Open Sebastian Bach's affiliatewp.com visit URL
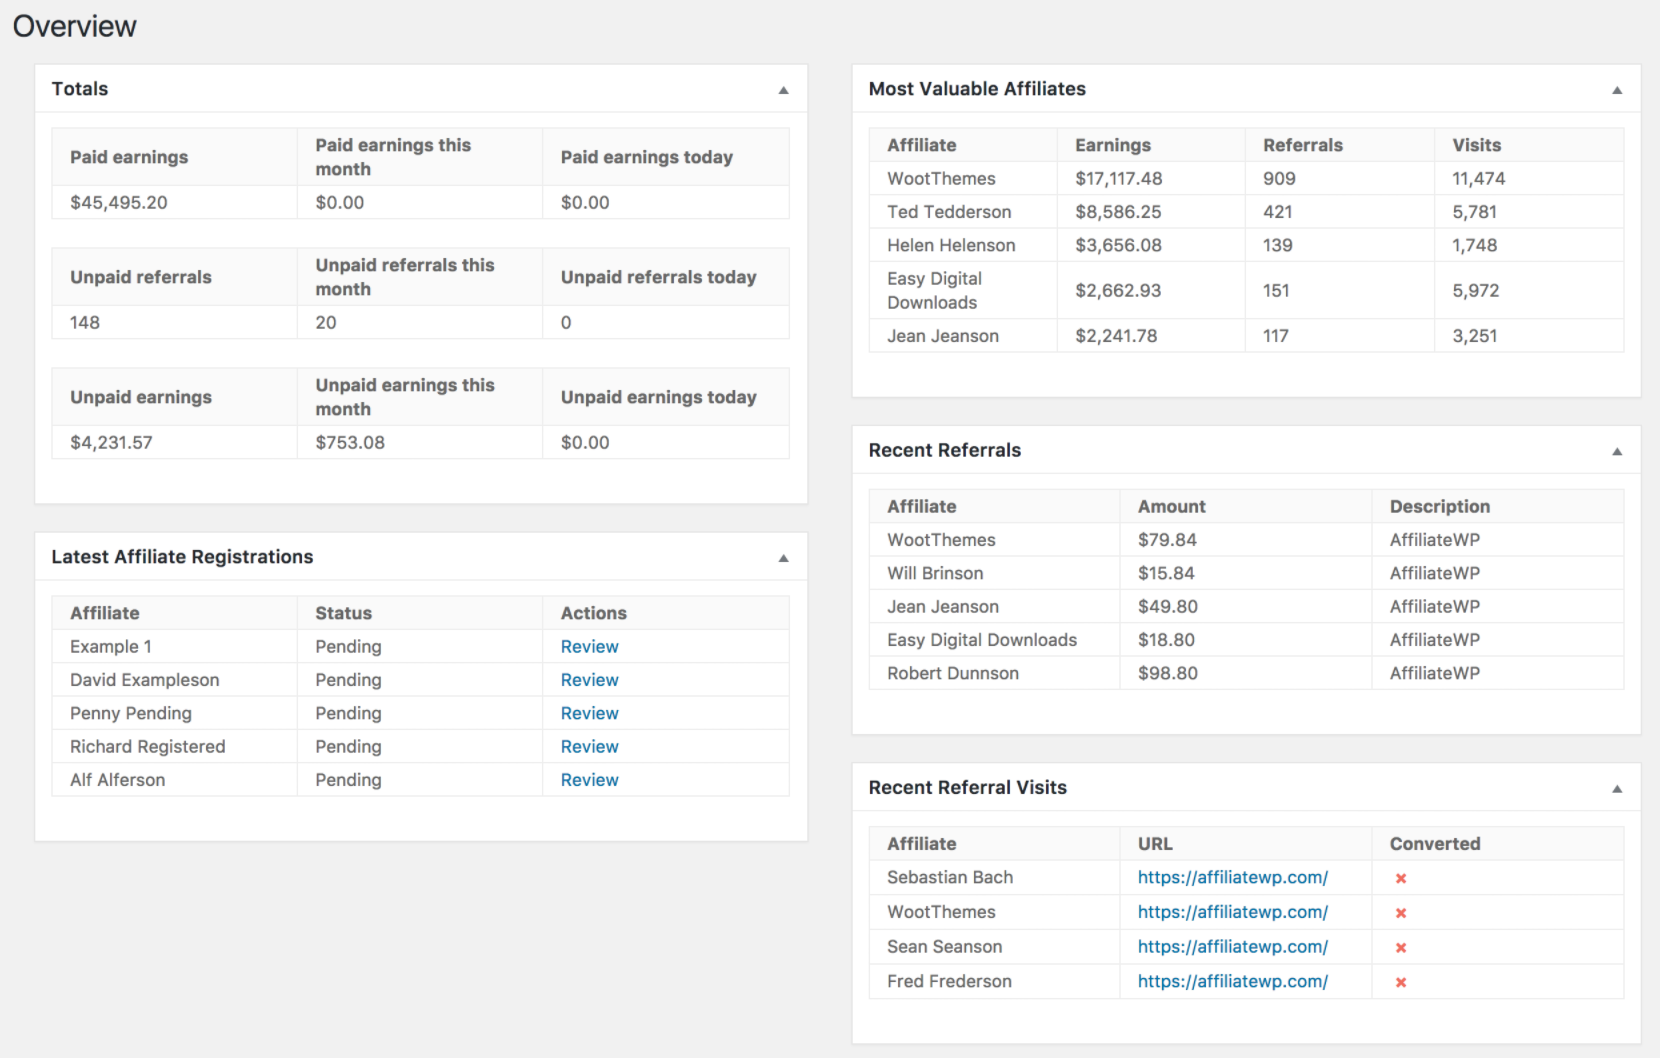This screenshot has height=1058, width=1660. pos(1232,877)
